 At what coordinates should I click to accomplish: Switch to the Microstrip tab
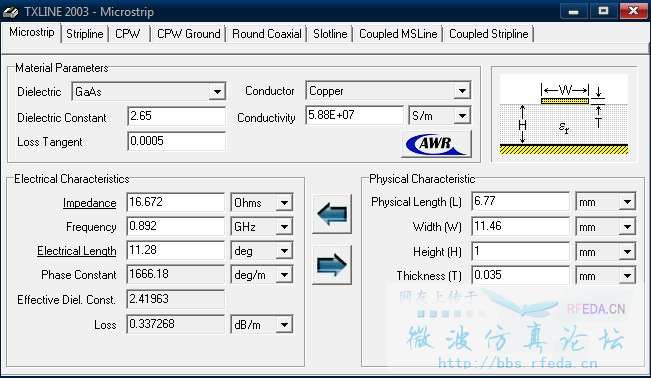tap(32, 32)
